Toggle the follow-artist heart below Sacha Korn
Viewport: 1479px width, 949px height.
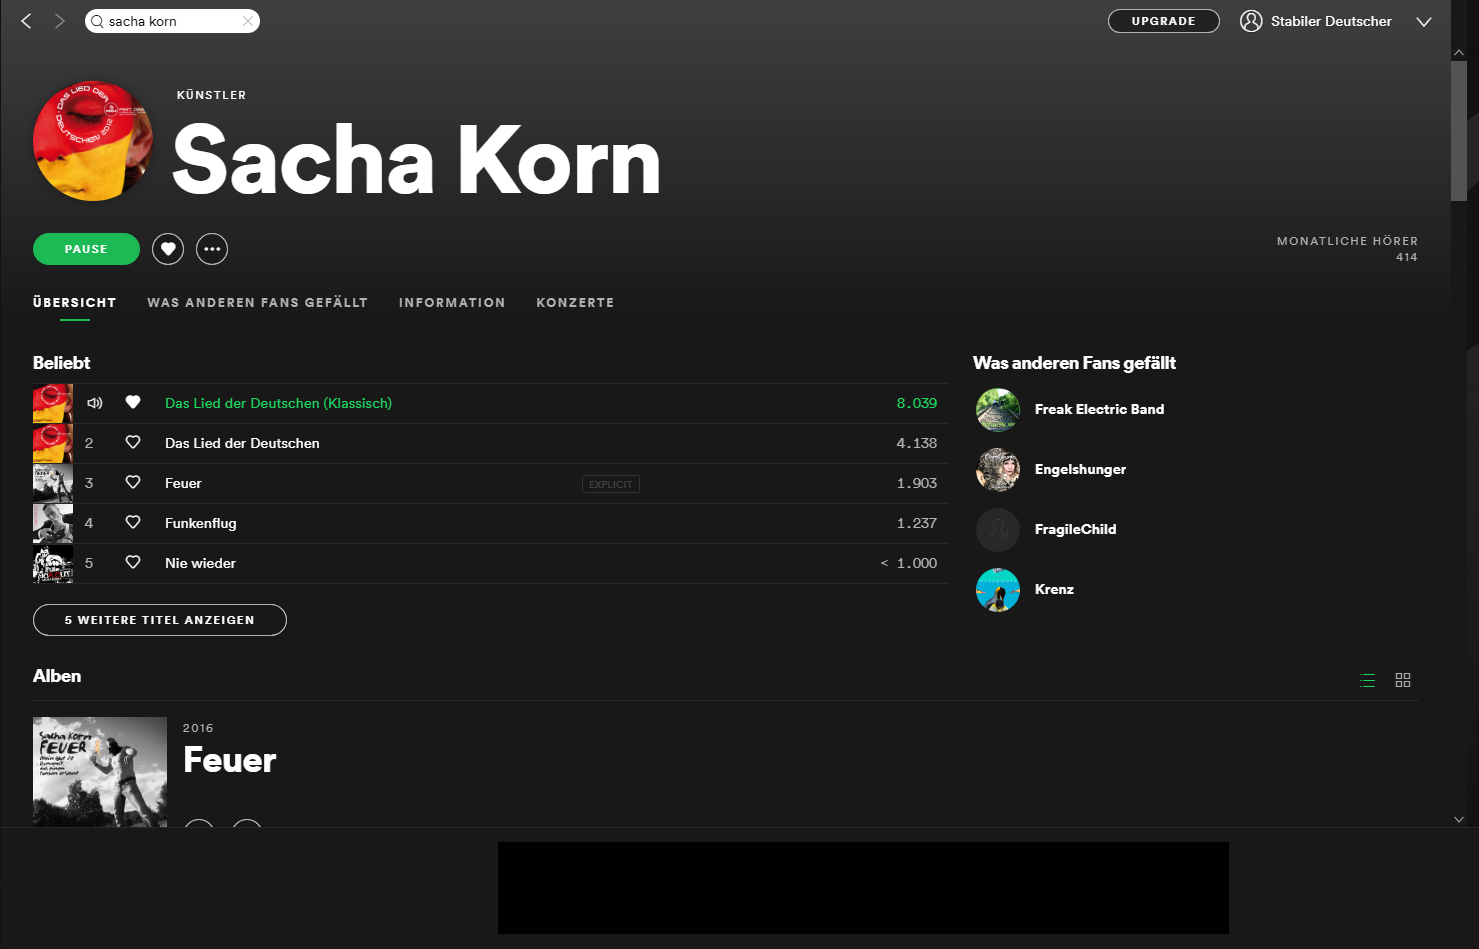168,249
